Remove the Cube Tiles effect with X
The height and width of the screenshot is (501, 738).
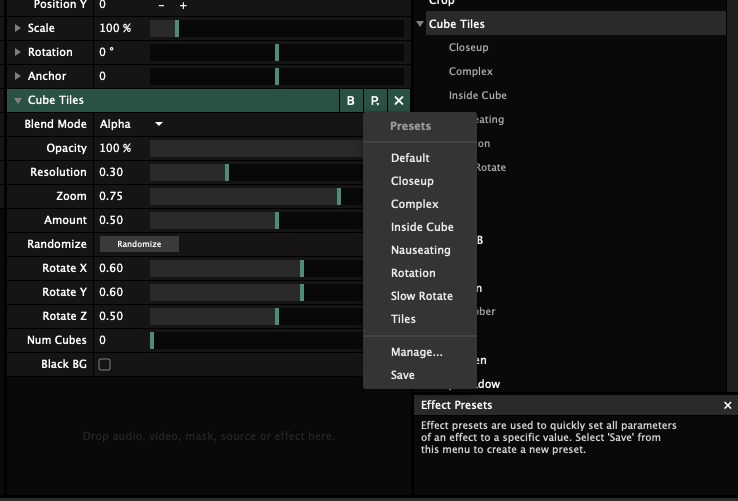point(399,100)
